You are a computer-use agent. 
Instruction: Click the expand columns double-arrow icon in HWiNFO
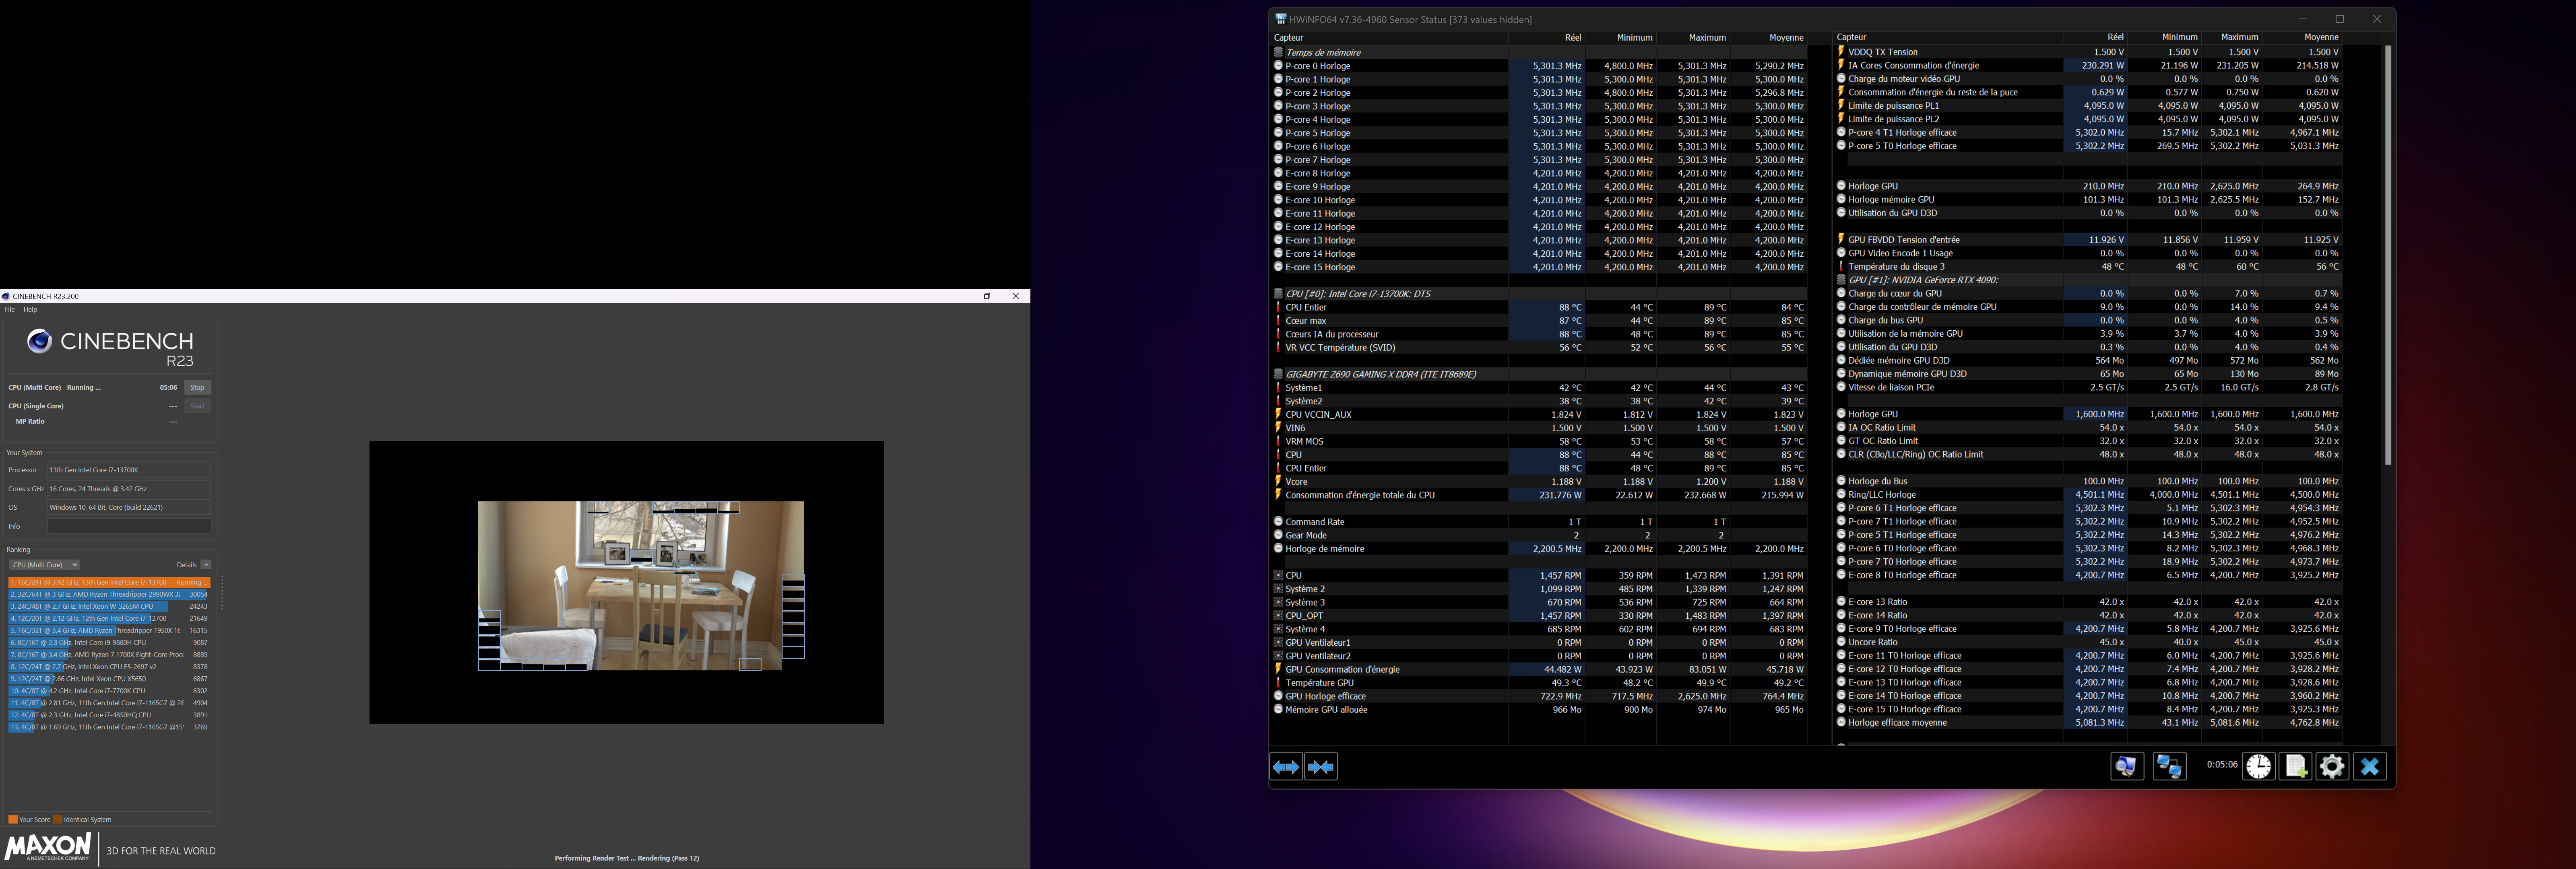[1286, 767]
